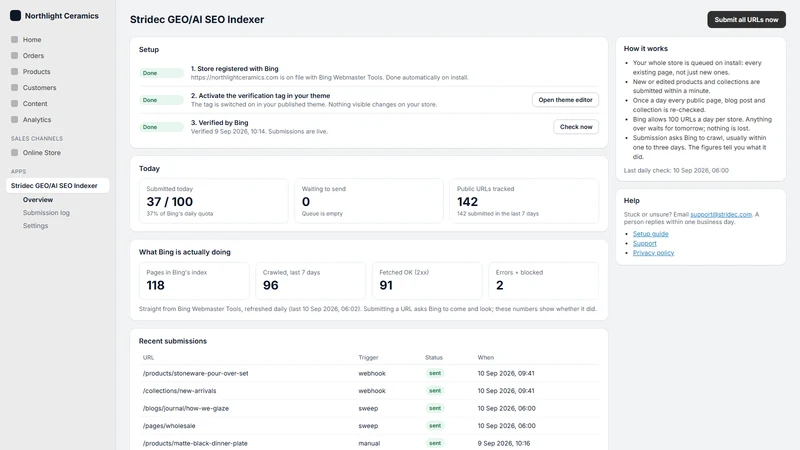The height and width of the screenshot is (450, 800).
Task: Click the Submitted today 37 / 100 card
Action: 213,201
